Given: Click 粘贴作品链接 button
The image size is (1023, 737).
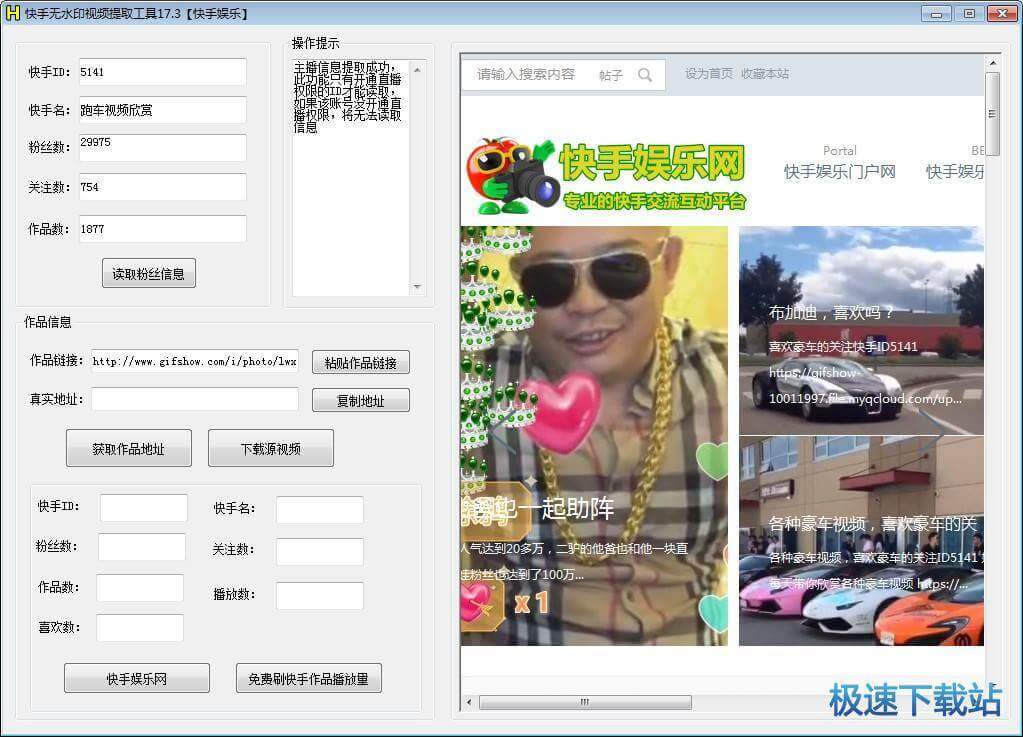Looking at the screenshot, I should [361, 363].
